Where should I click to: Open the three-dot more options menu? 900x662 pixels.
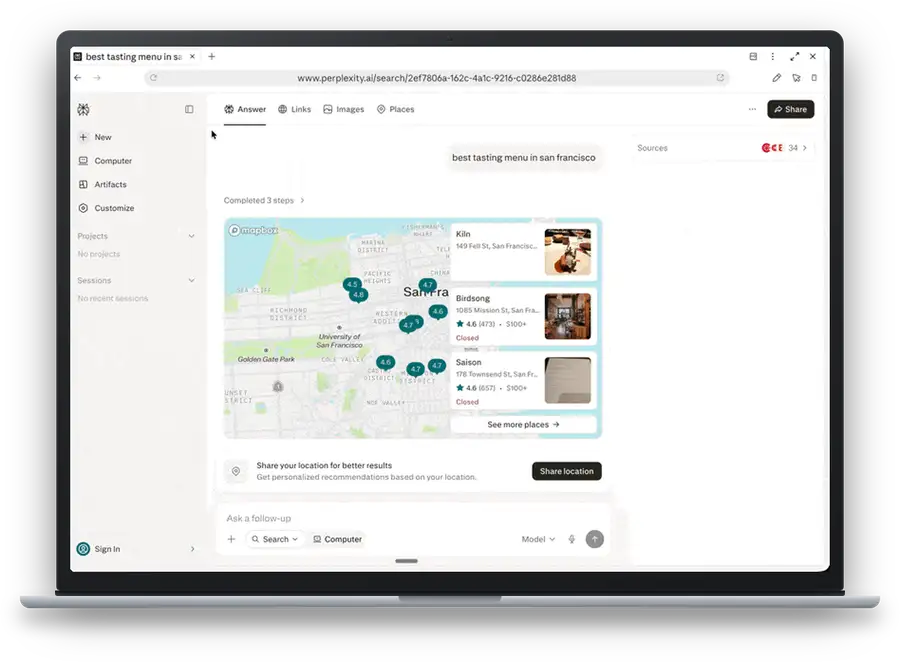(x=752, y=109)
